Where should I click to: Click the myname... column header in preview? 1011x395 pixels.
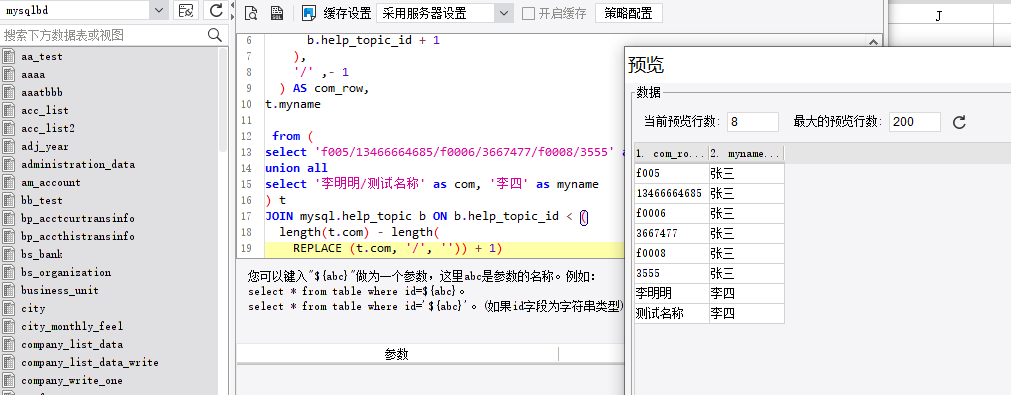[x=747, y=153]
